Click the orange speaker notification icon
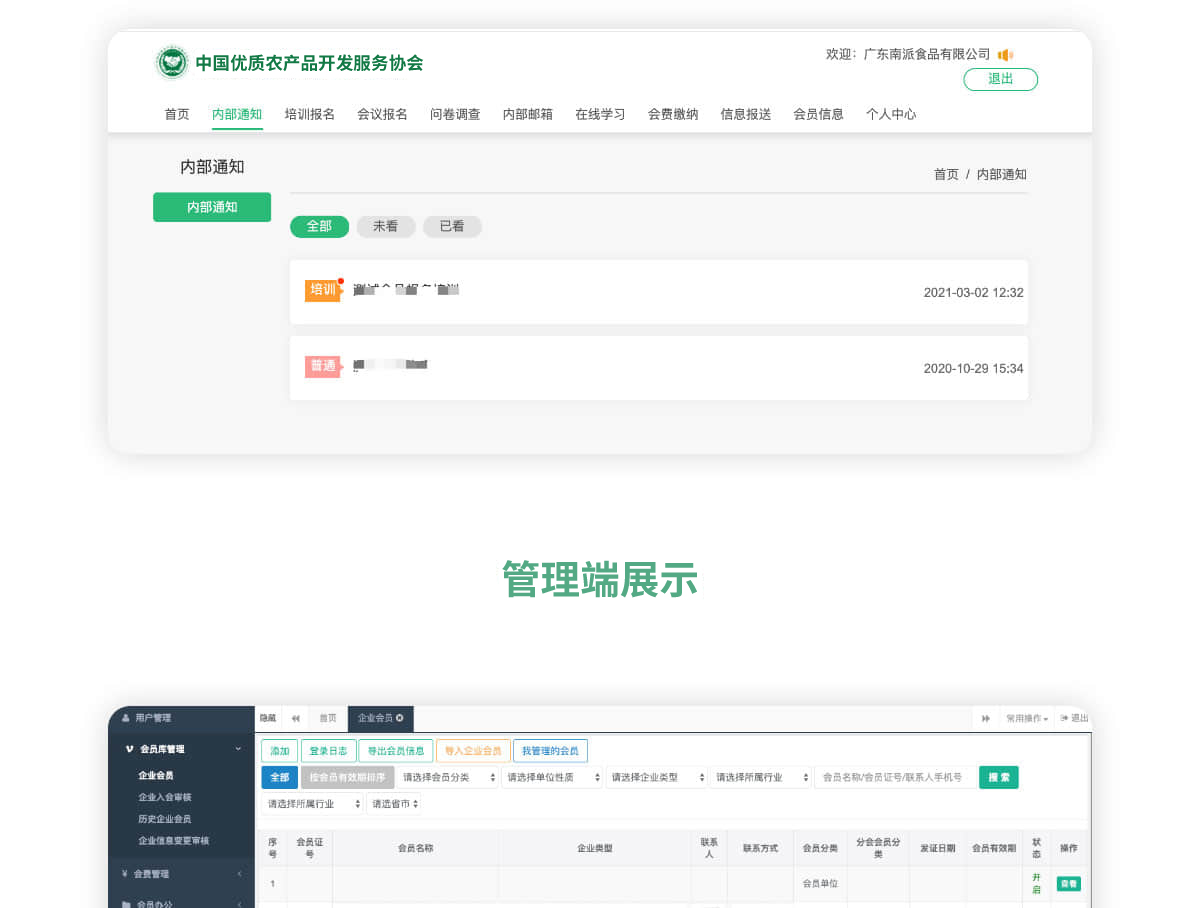Image resolution: width=1200 pixels, height=908 pixels. 1005,55
